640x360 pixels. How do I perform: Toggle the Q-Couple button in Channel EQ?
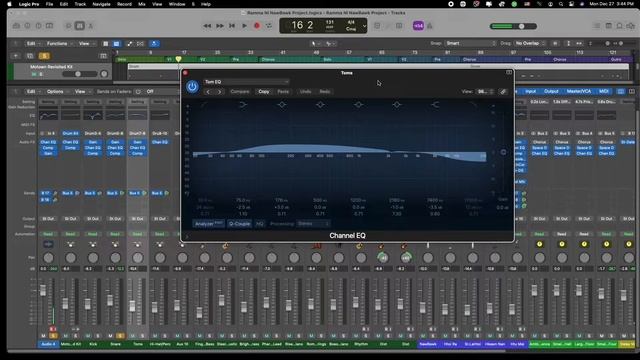click(x=240, y=224)
